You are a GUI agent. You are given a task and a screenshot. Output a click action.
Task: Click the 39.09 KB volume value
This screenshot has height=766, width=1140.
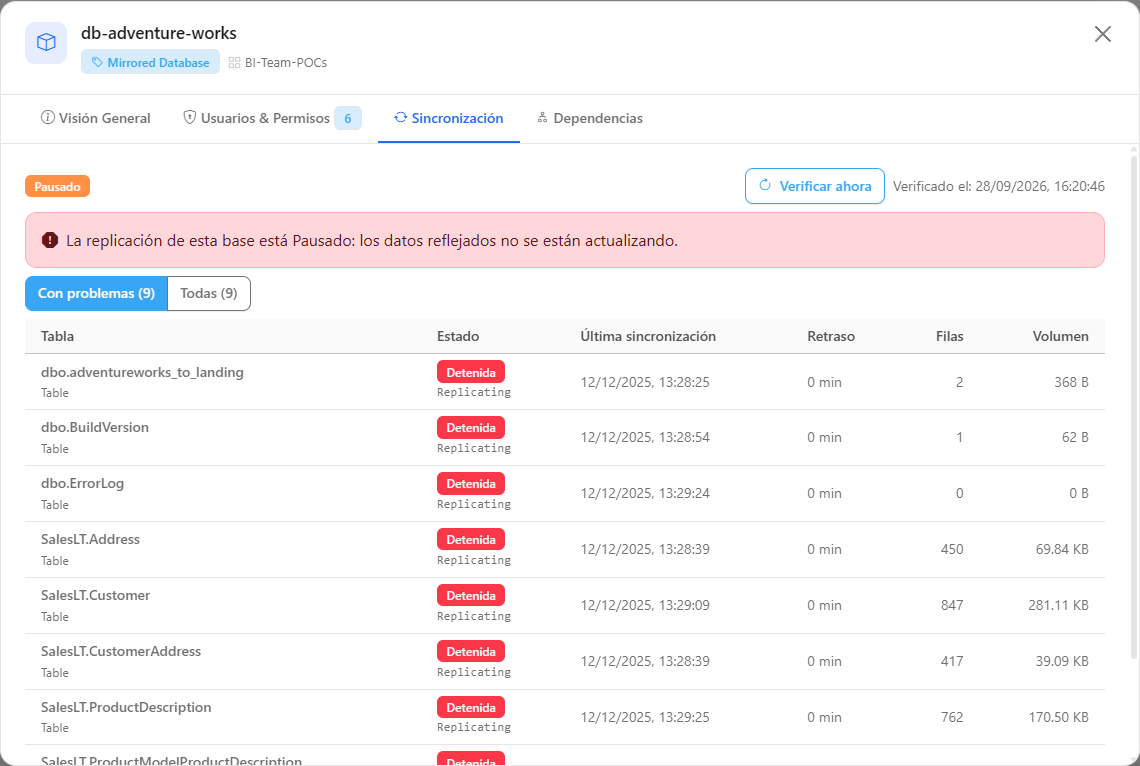1061,661
